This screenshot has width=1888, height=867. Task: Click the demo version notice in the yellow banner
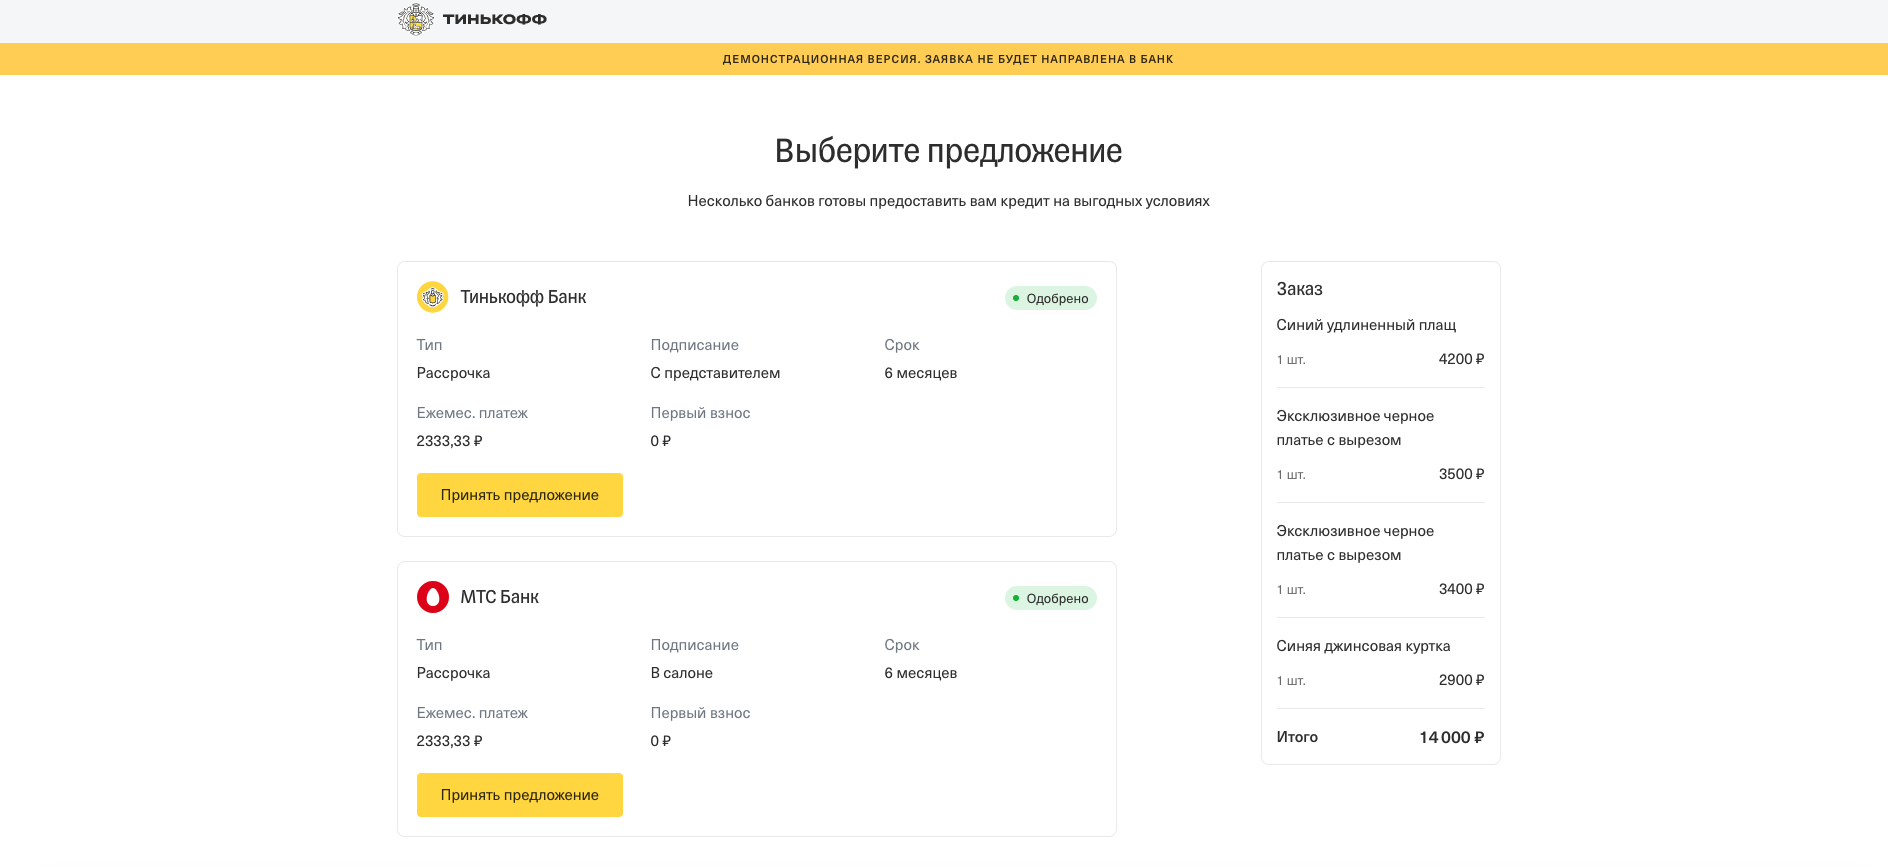[x=948, y=59]
